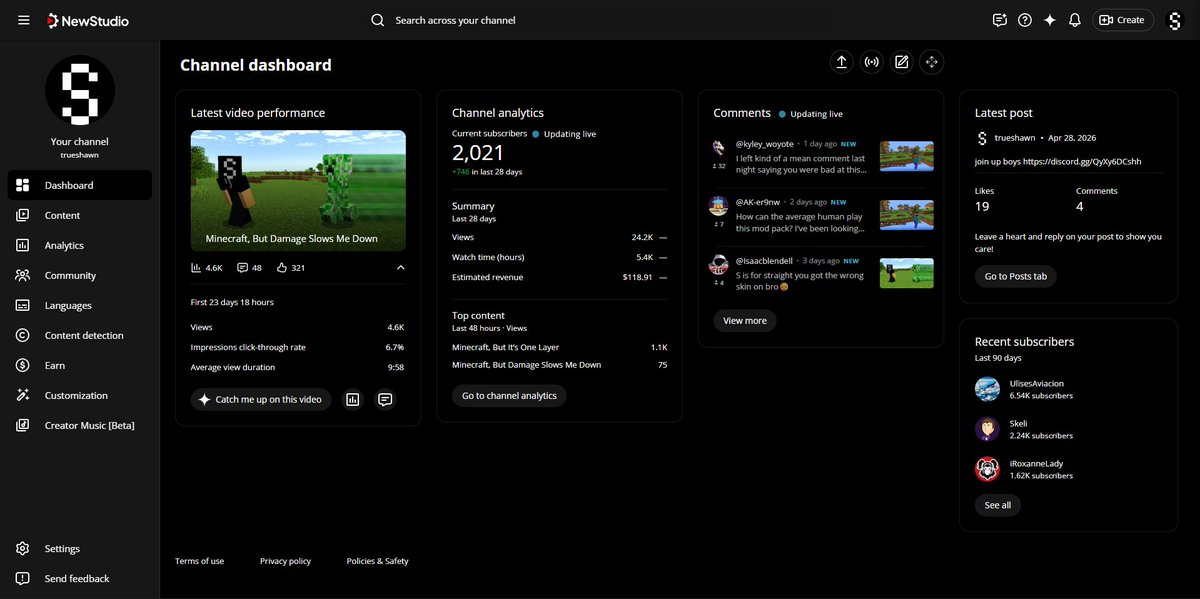Open thumbnail beside kyley_woyote's comment
This screenshot has width=1200, height=599.
click(x=907, y=156)
